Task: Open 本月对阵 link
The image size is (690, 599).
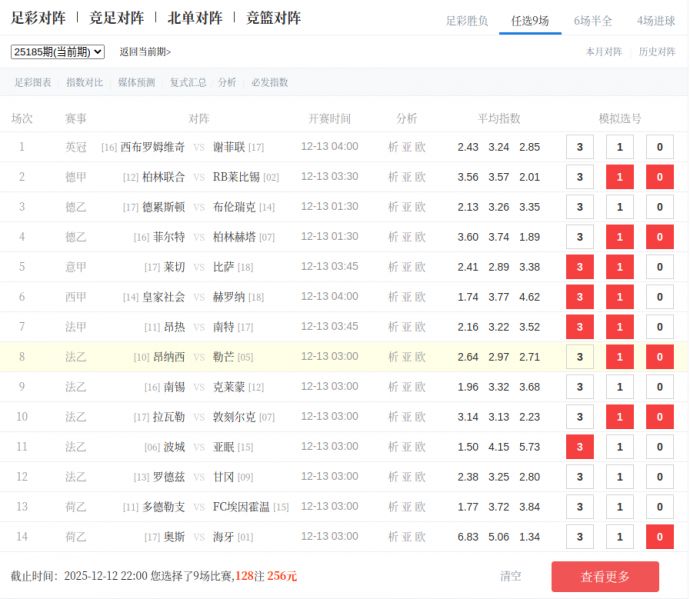Action: point(603,52)
